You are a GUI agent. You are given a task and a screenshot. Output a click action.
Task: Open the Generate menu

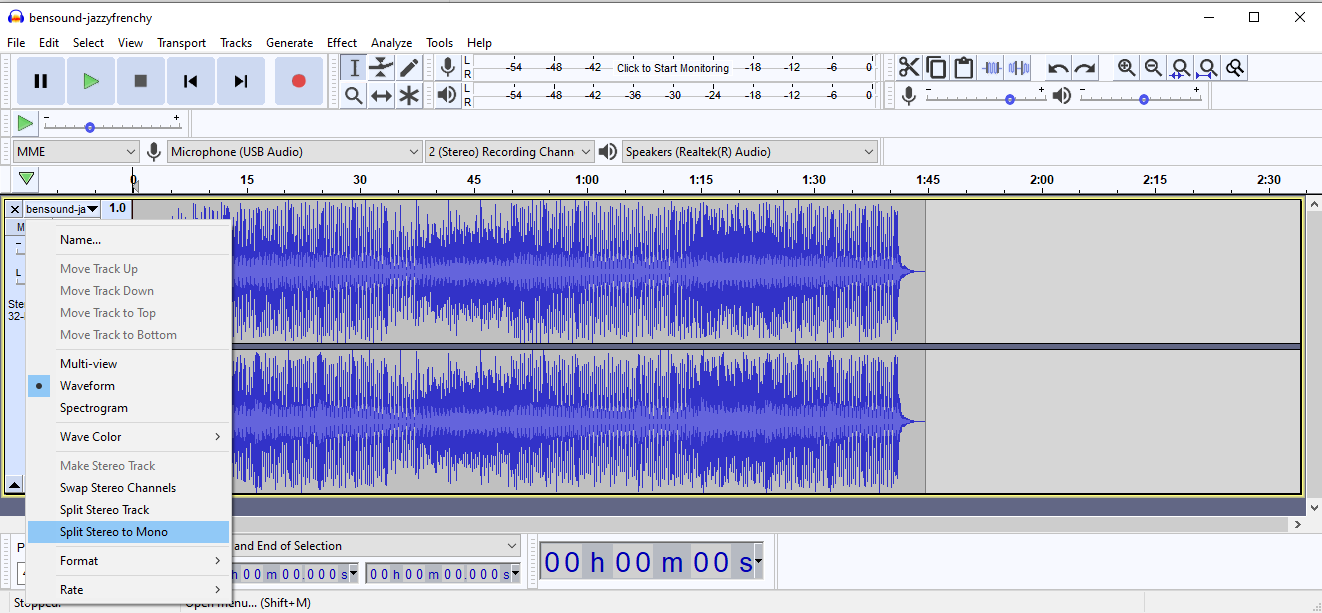(289, 42)
